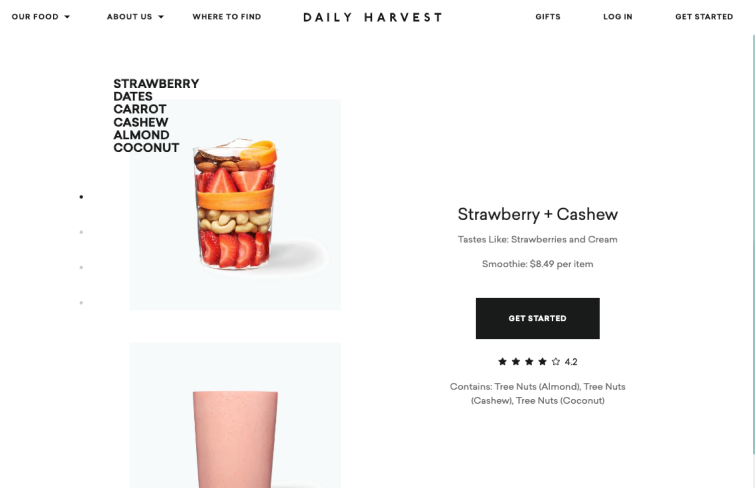Select the third image pagination dot
Image resolution: width=755 pixels, height=488 pixels.
coord(81,267)
